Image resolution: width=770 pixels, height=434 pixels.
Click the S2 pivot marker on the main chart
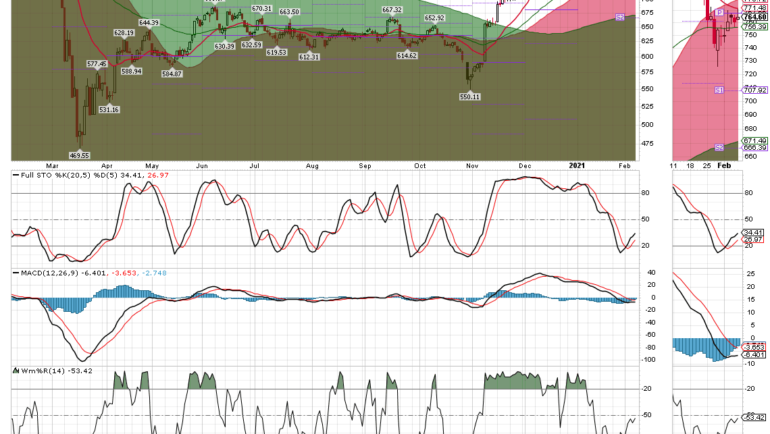pyautogui.click(x=620, y=17)
